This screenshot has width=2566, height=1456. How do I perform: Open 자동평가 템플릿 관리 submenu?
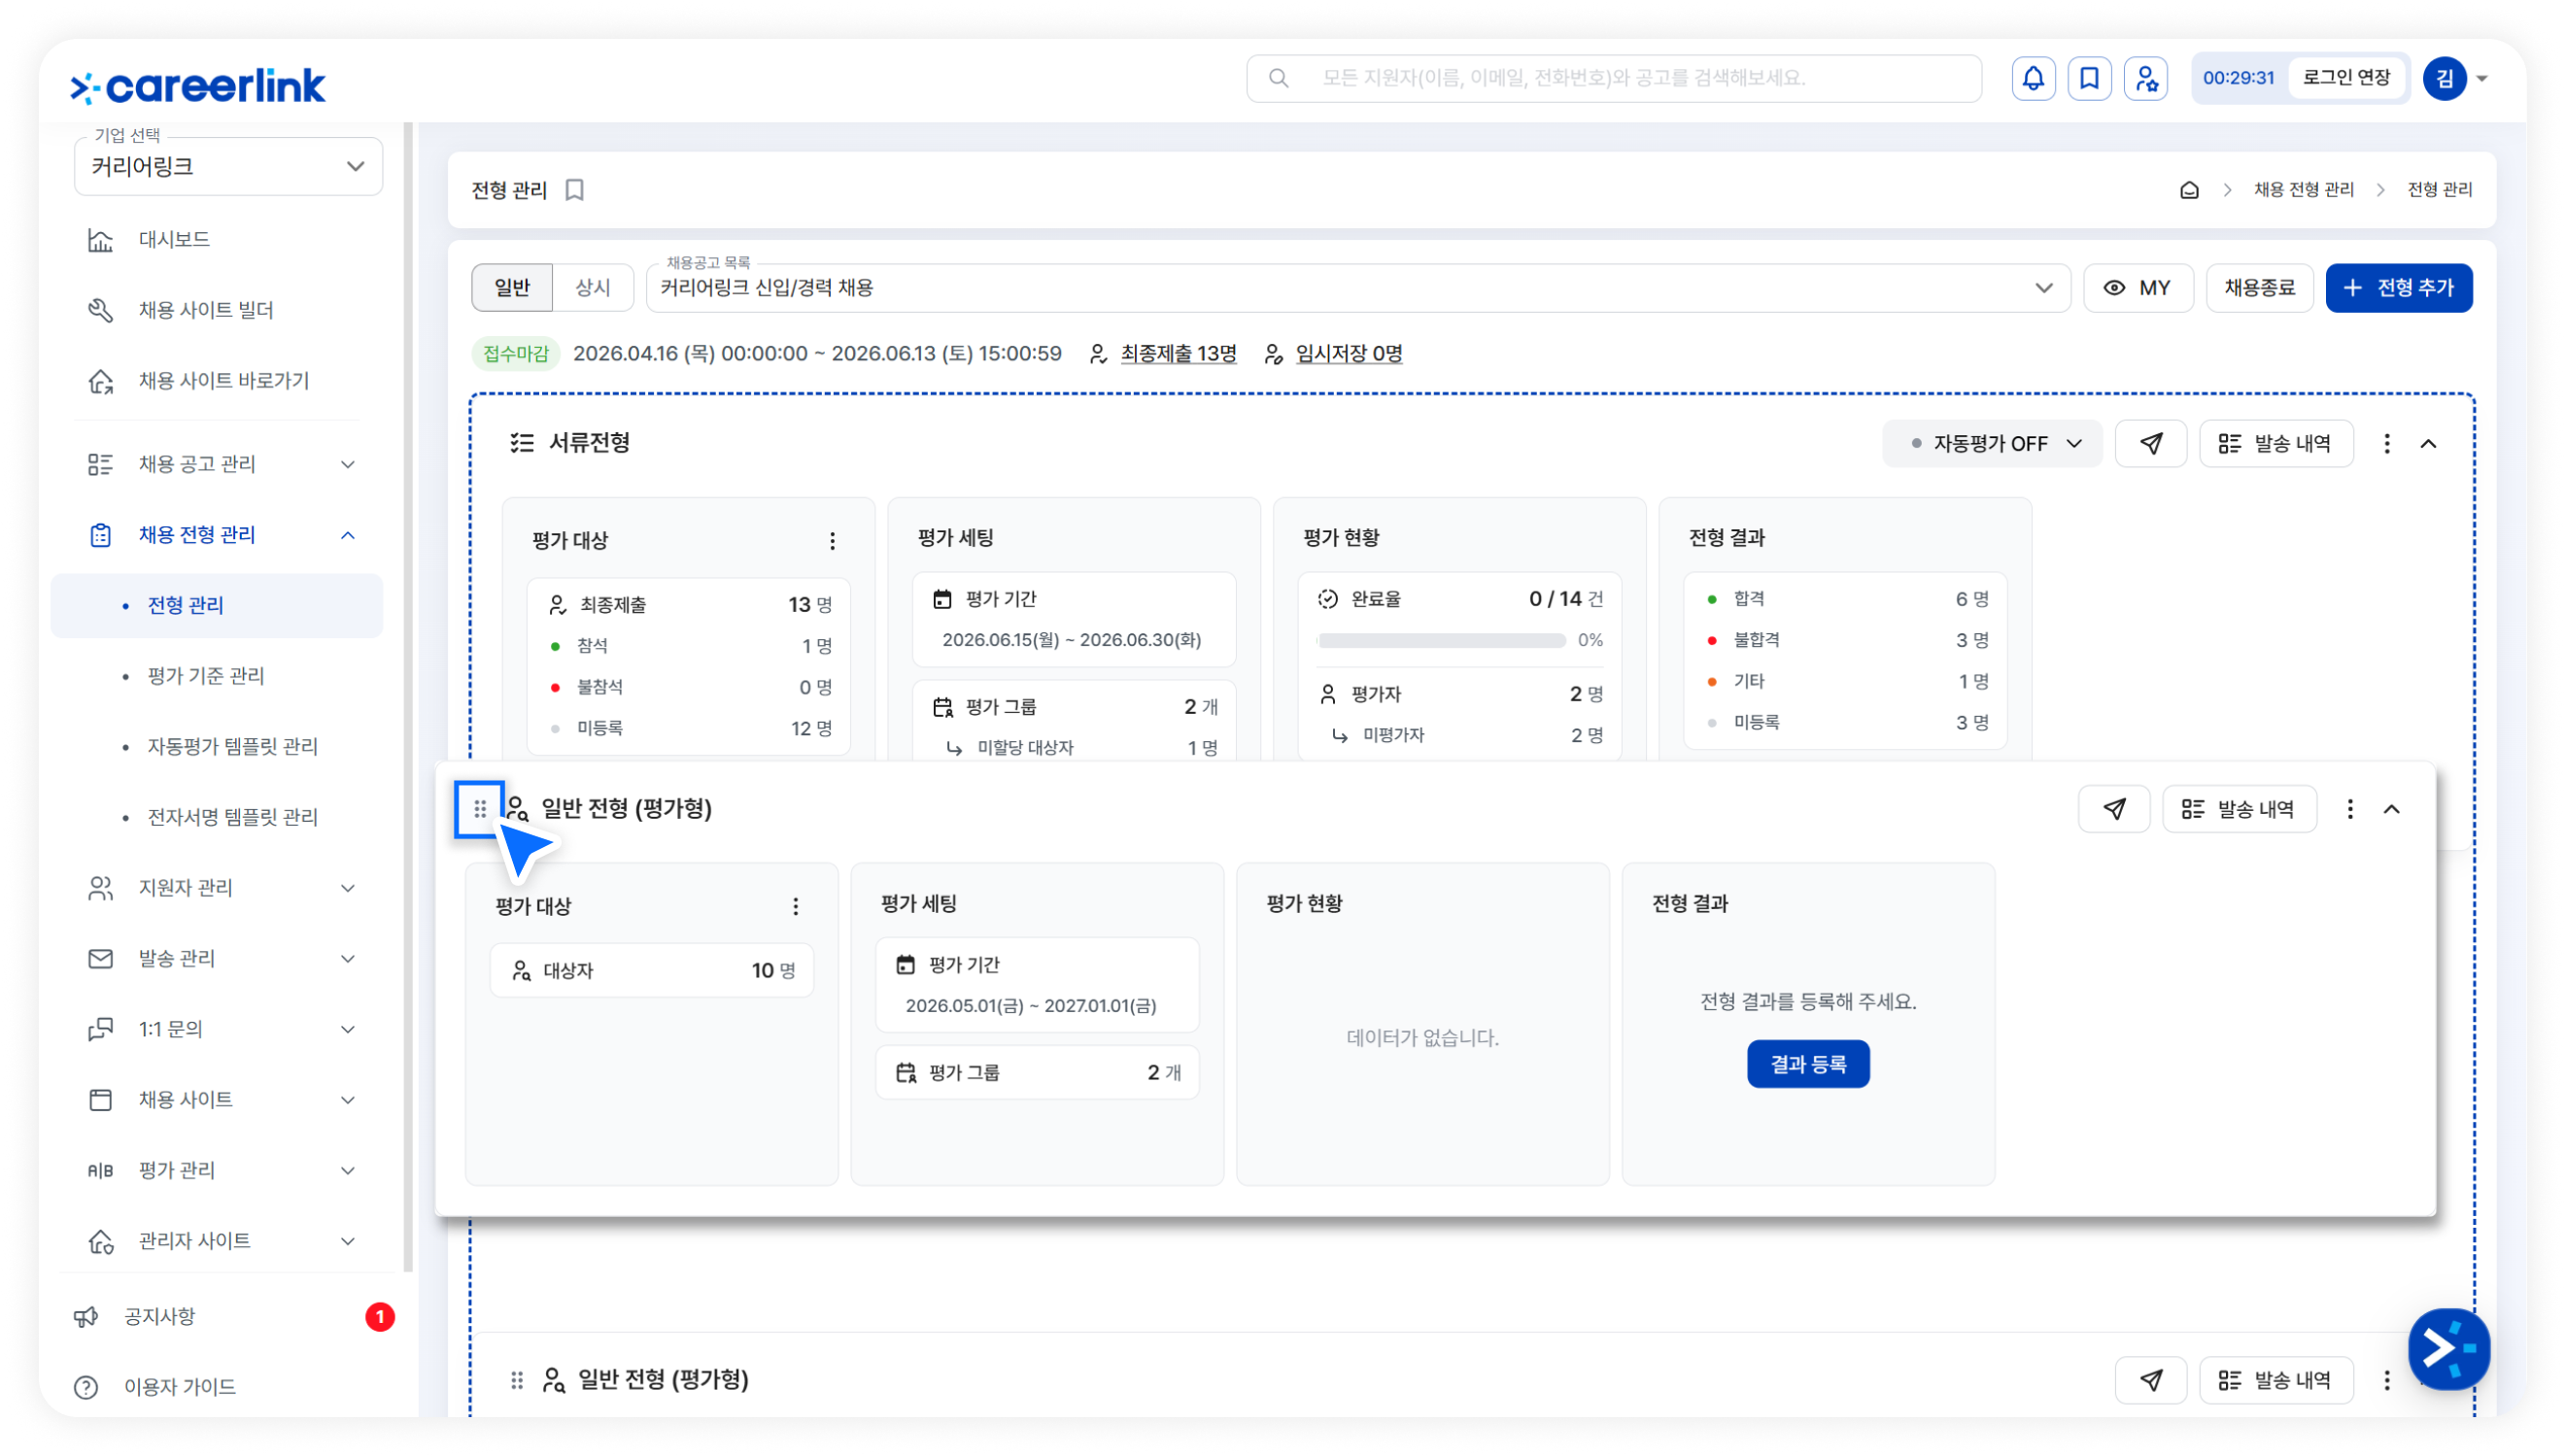pos(232,747)
